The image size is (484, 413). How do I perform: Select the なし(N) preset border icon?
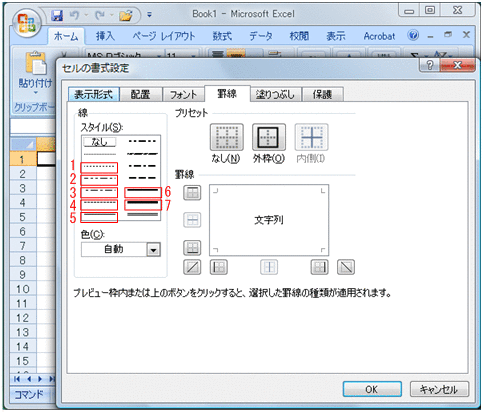click(227, 137)
